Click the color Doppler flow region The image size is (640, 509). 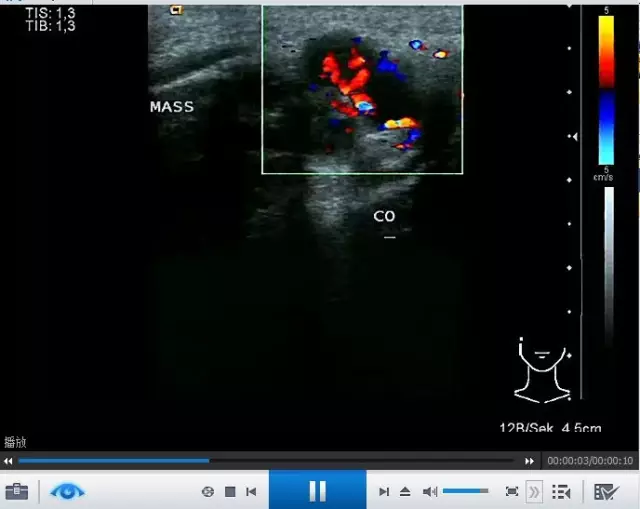click(x=362, y=90)
